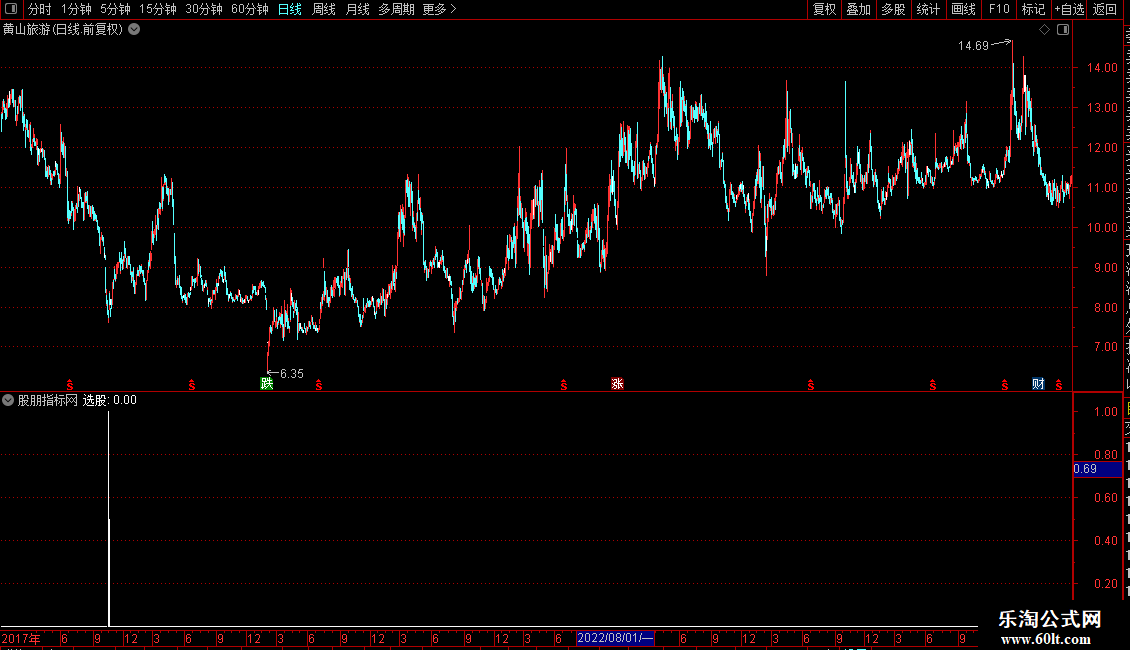Select the 1分钟 period tab

tap(76, 9)
